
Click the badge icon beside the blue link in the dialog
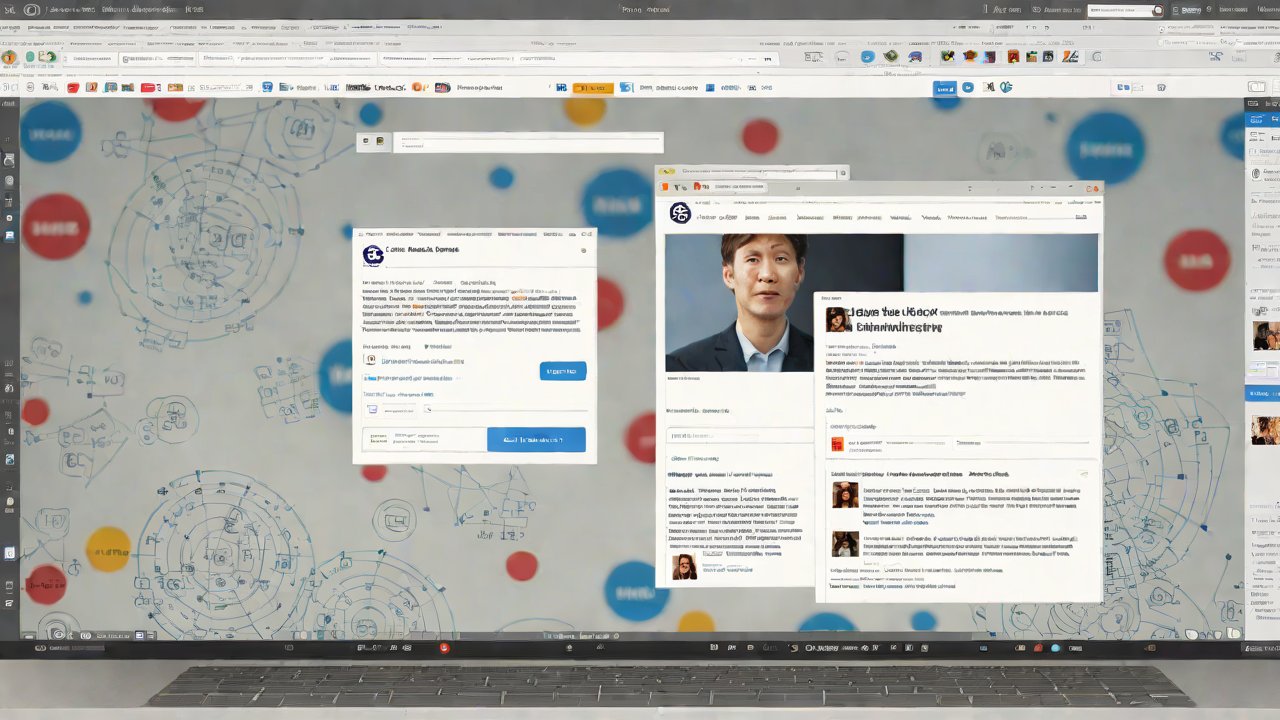pyautogui.click(x=370, y=360)
